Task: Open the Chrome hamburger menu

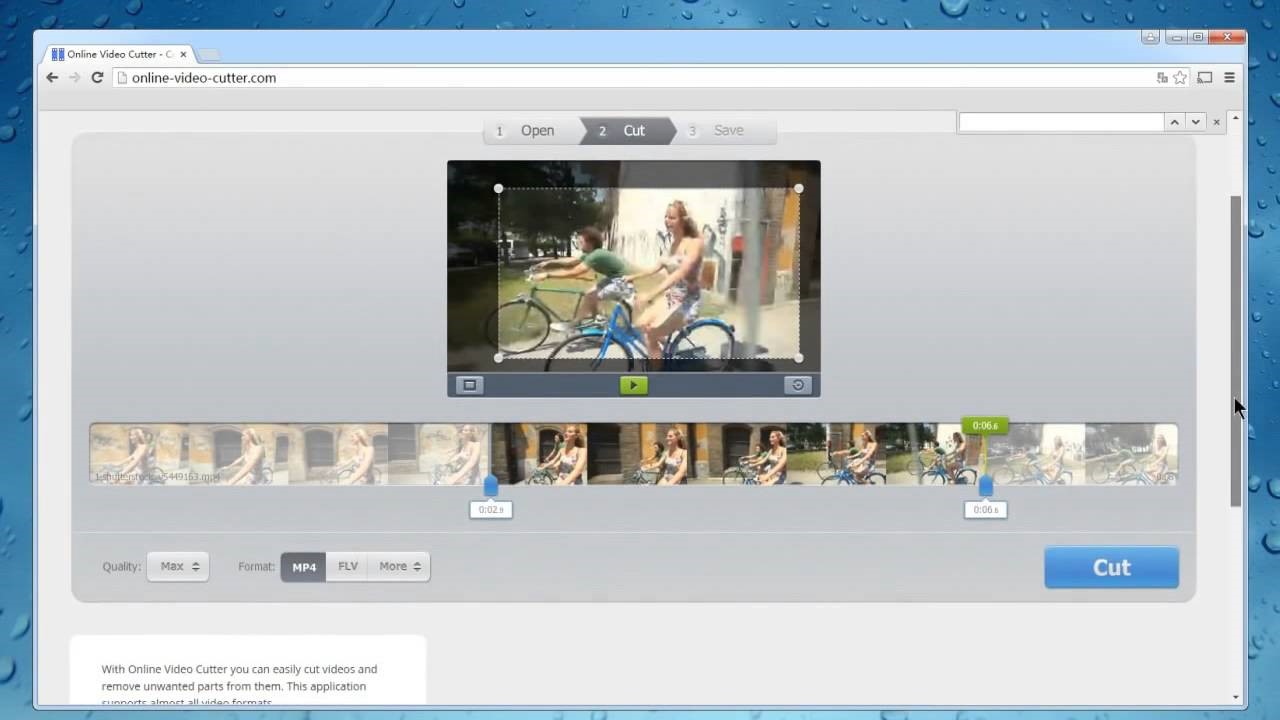Action: [x=1229, y=77]
